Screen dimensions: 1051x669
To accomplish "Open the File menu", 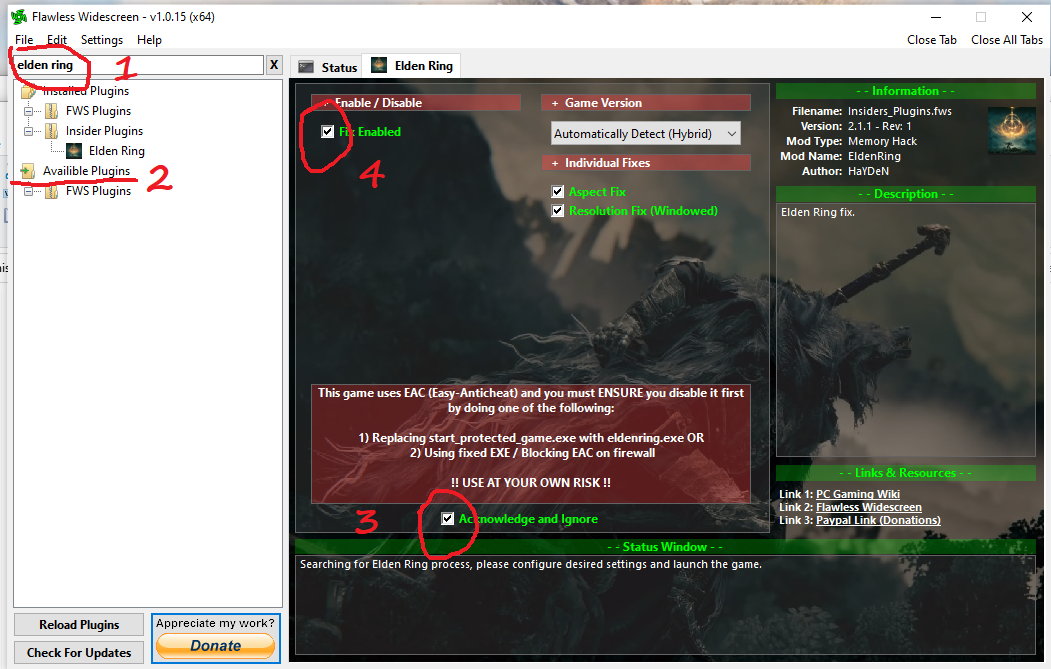I will (24, 40).
